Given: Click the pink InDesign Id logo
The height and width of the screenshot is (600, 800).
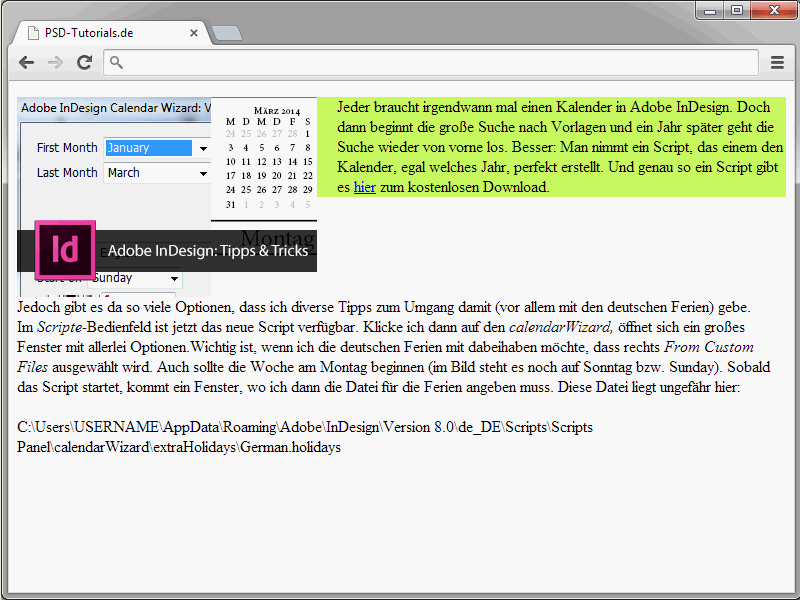Looking at the screenshot, I should pos(65,250).
